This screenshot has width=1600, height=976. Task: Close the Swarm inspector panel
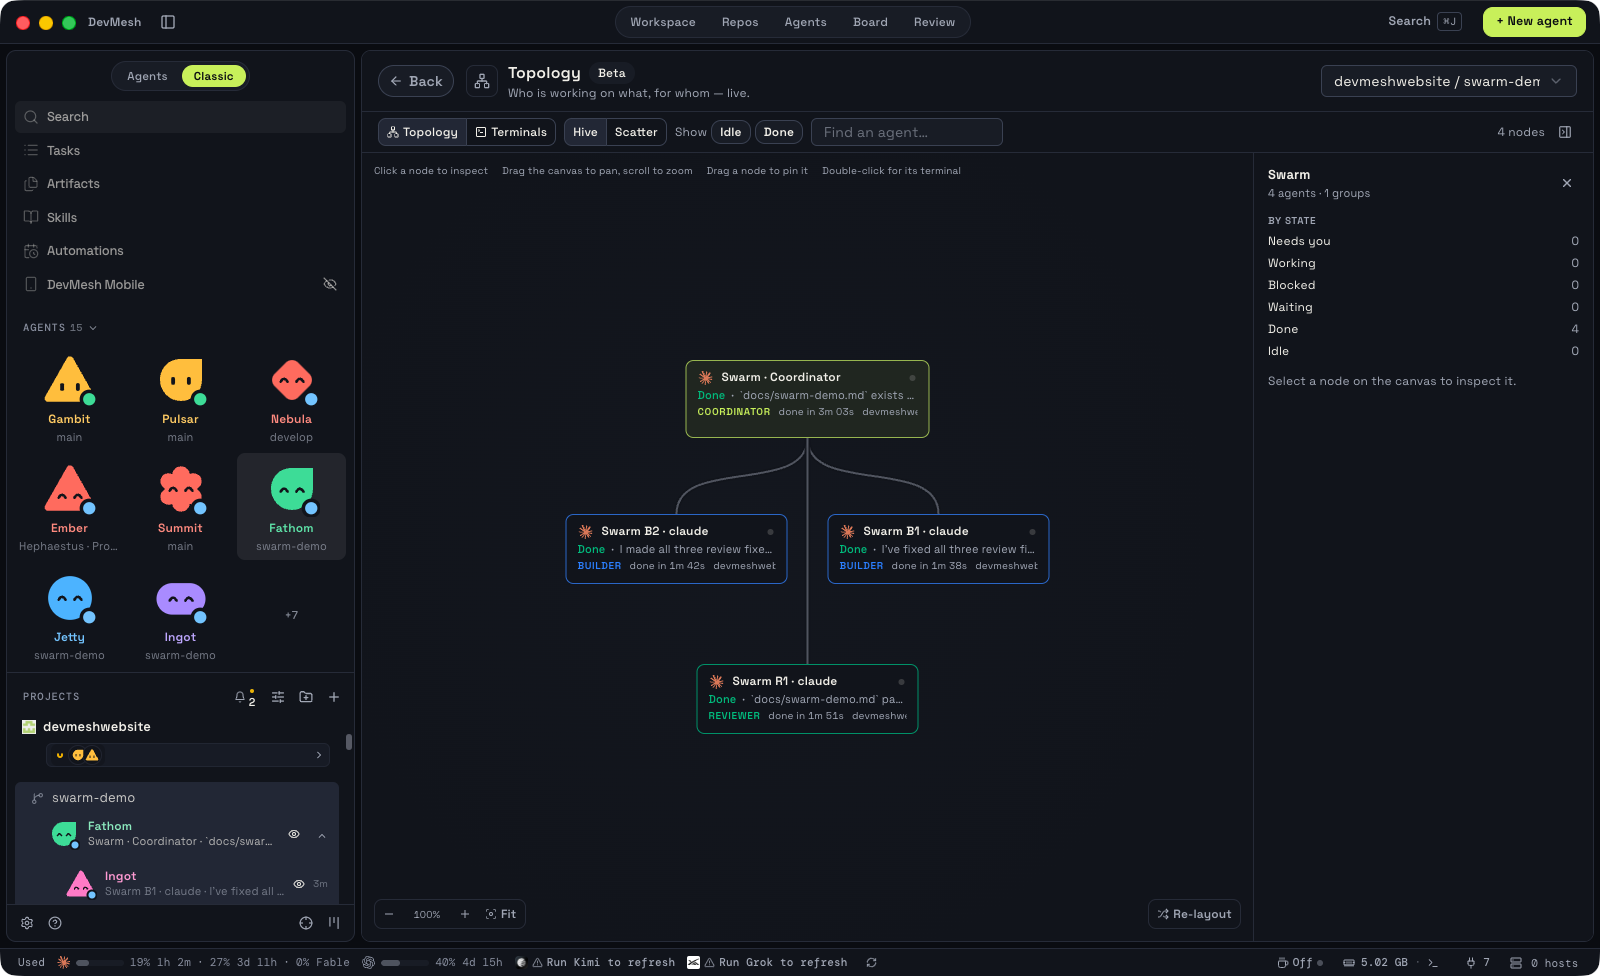[1567, 183]
